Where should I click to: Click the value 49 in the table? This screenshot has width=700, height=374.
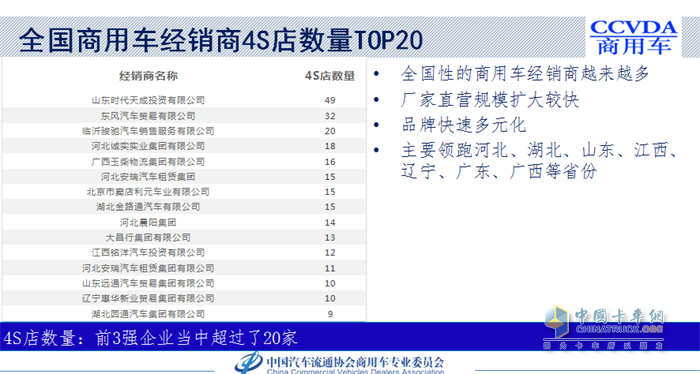coord(330,100)
